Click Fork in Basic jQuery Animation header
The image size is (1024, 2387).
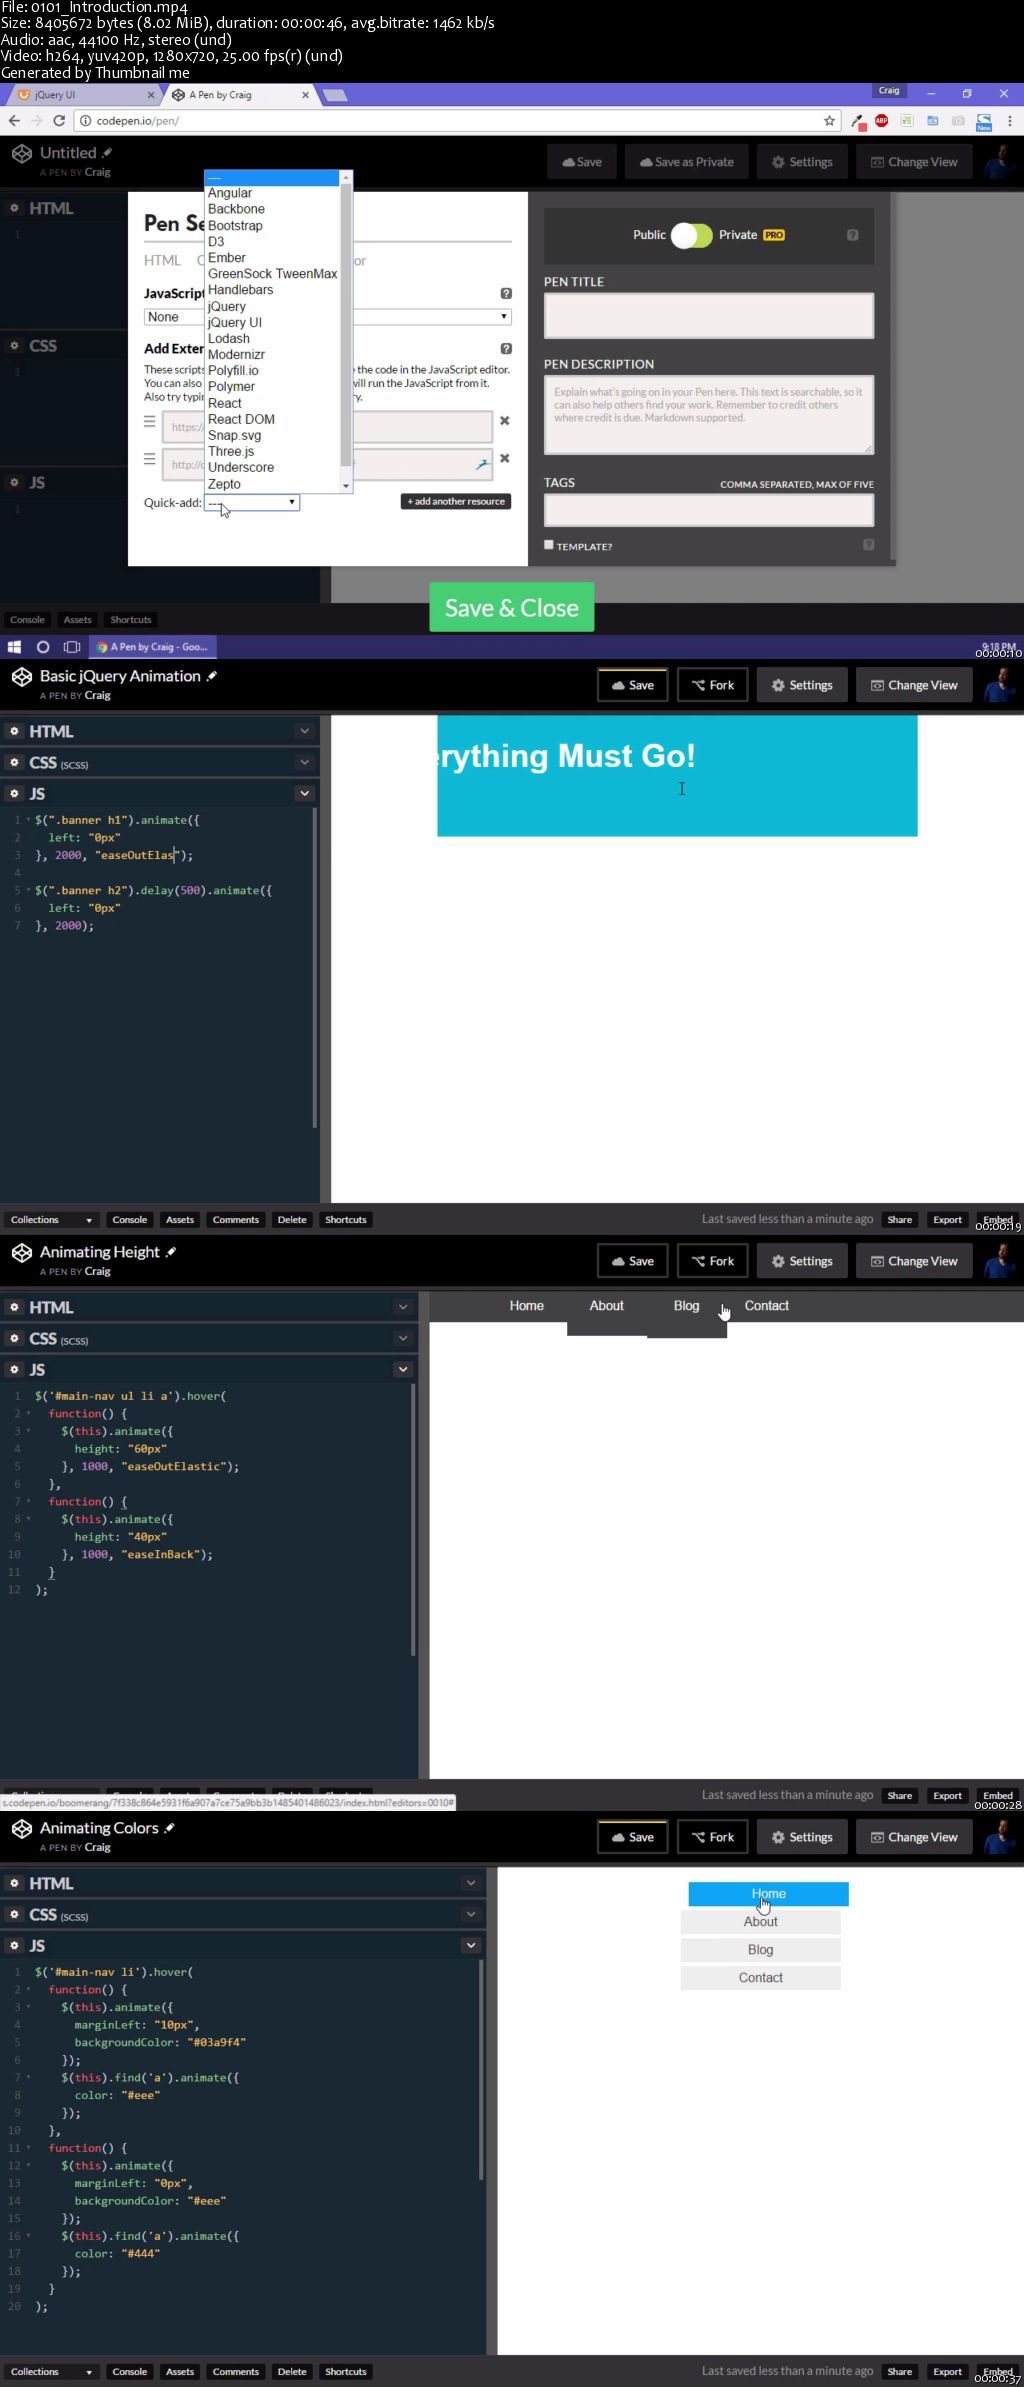click(x=713, y=686)
